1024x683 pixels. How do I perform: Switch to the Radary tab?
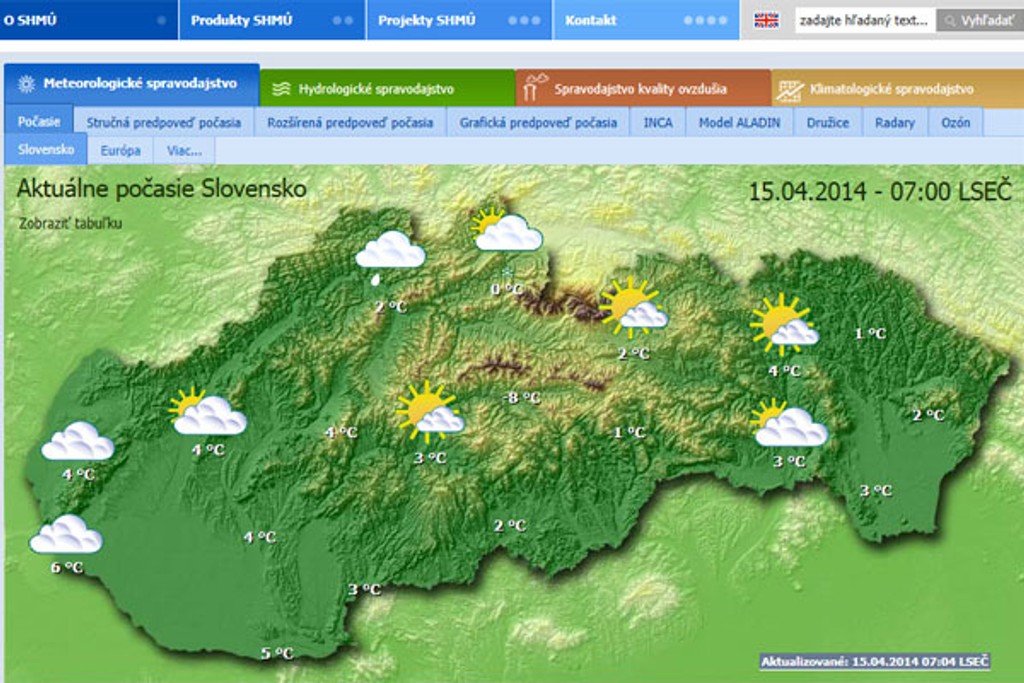point(894,123)
